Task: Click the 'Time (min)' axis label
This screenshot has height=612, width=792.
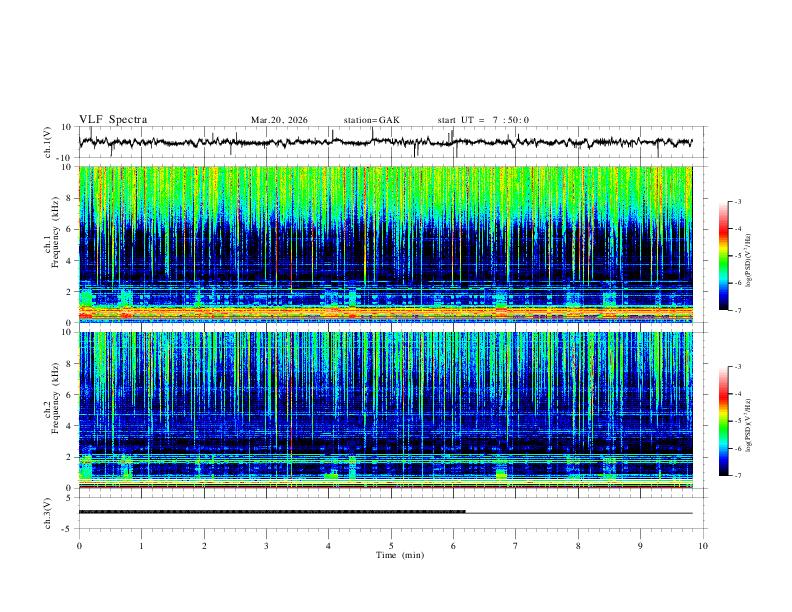Action: pyautogui.click(x=400, y=555)
